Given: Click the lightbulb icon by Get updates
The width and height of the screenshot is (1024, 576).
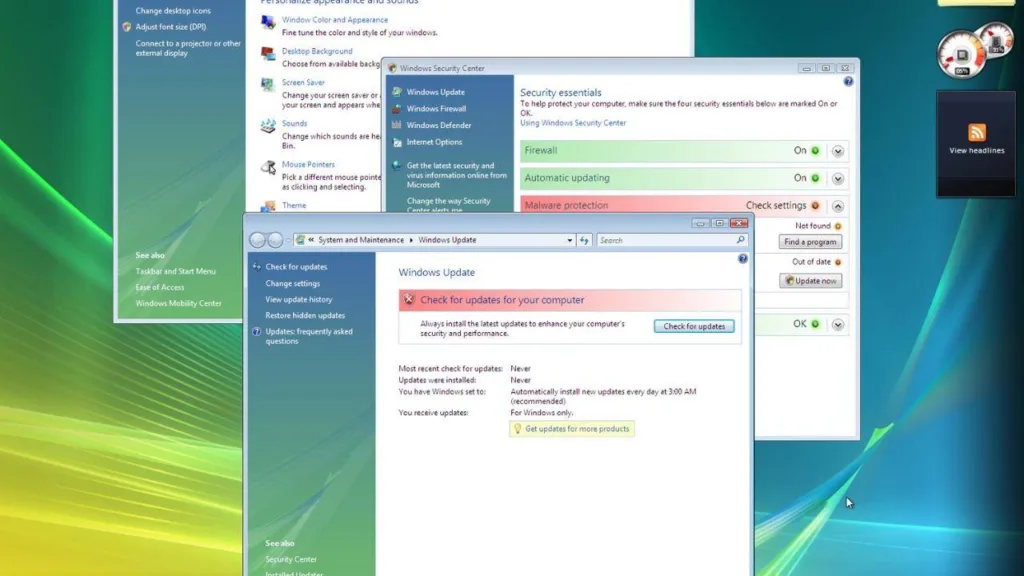Looking at the screenshot, I should [x=517, y=429].
